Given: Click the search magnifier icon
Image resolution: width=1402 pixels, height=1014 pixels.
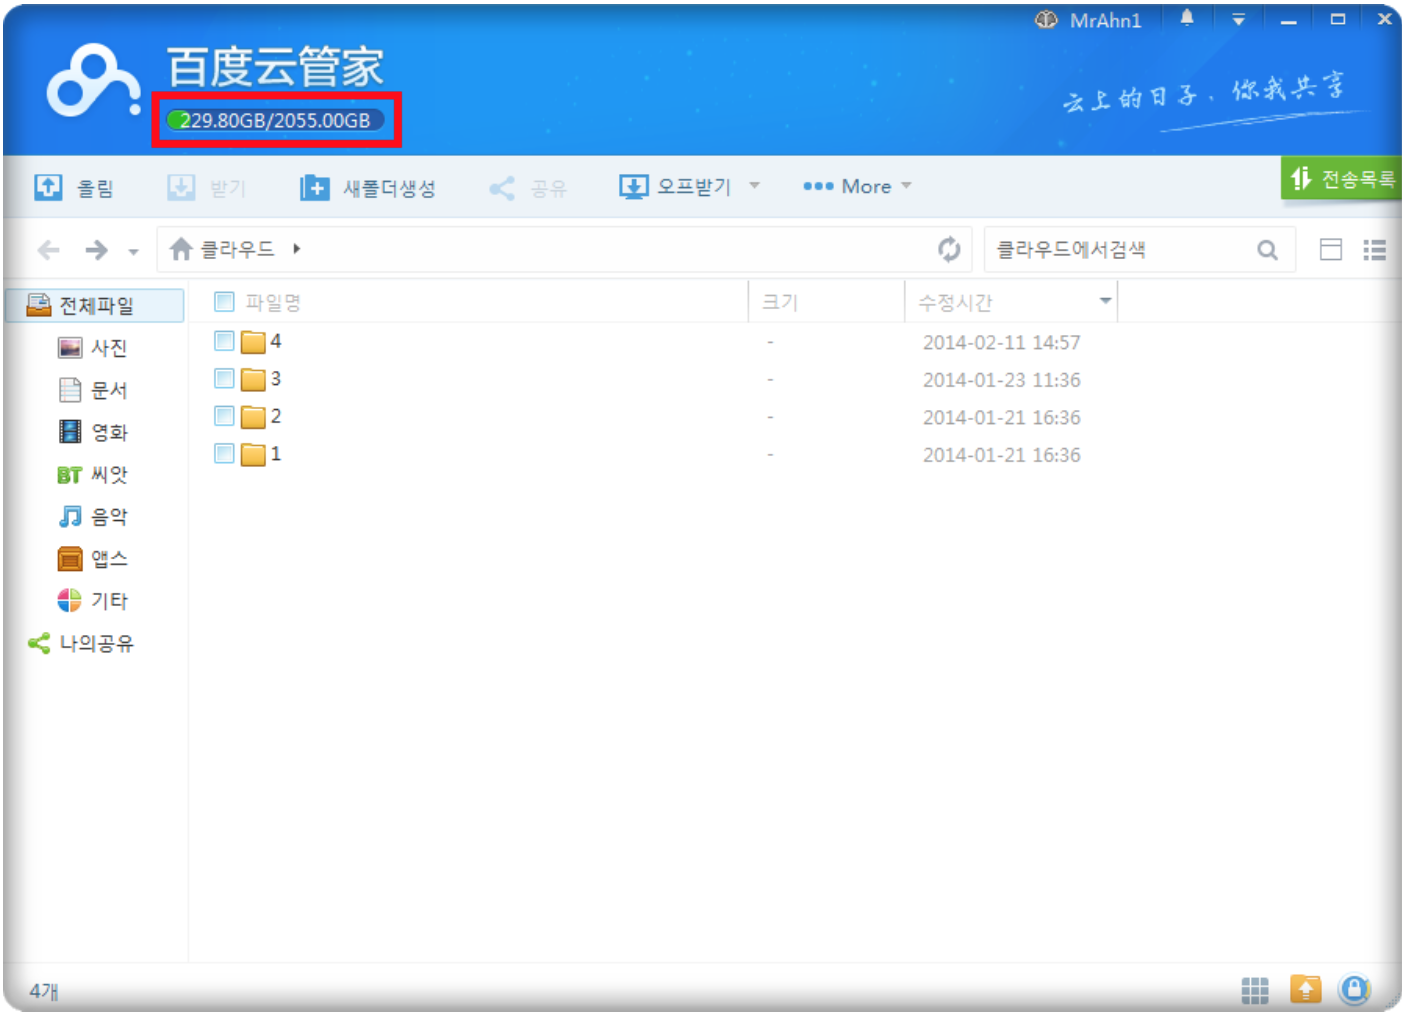Looking at the screenshot, I should click(1267, 250).
